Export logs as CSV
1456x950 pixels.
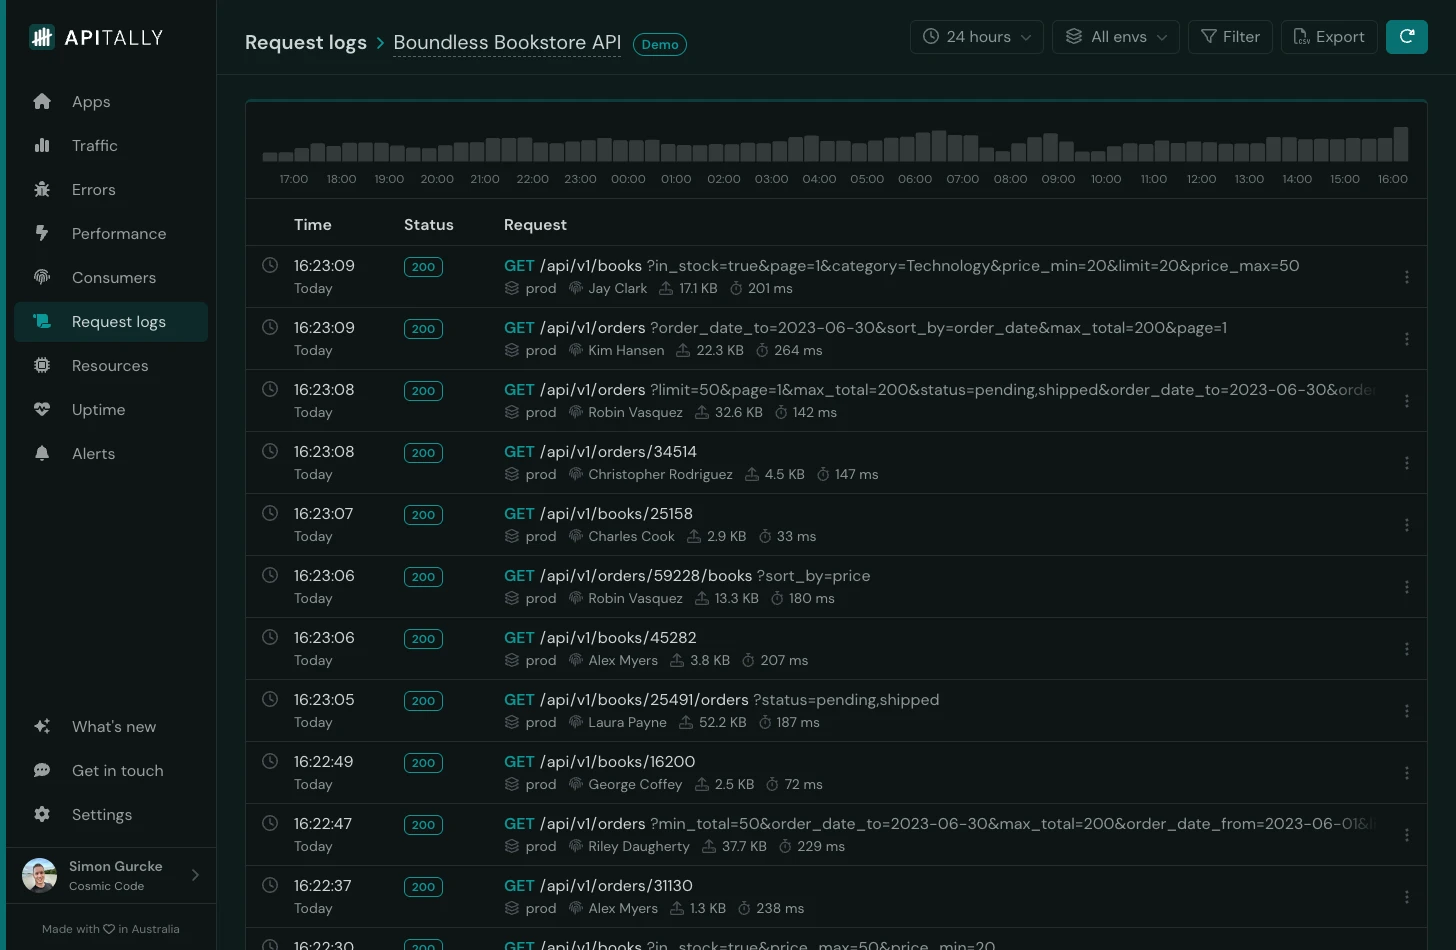click(x=1329, y=36)
